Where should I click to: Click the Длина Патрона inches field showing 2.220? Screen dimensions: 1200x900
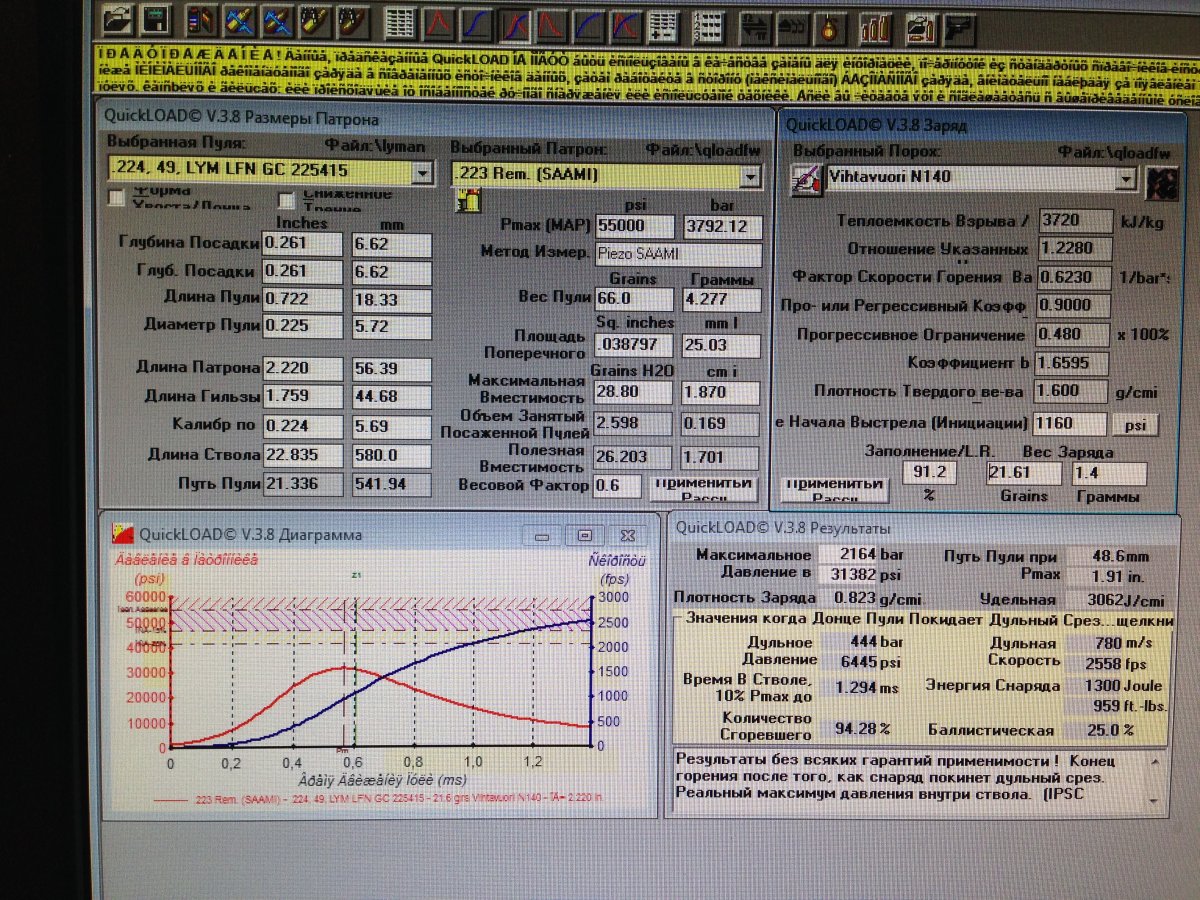pos(303,369)
